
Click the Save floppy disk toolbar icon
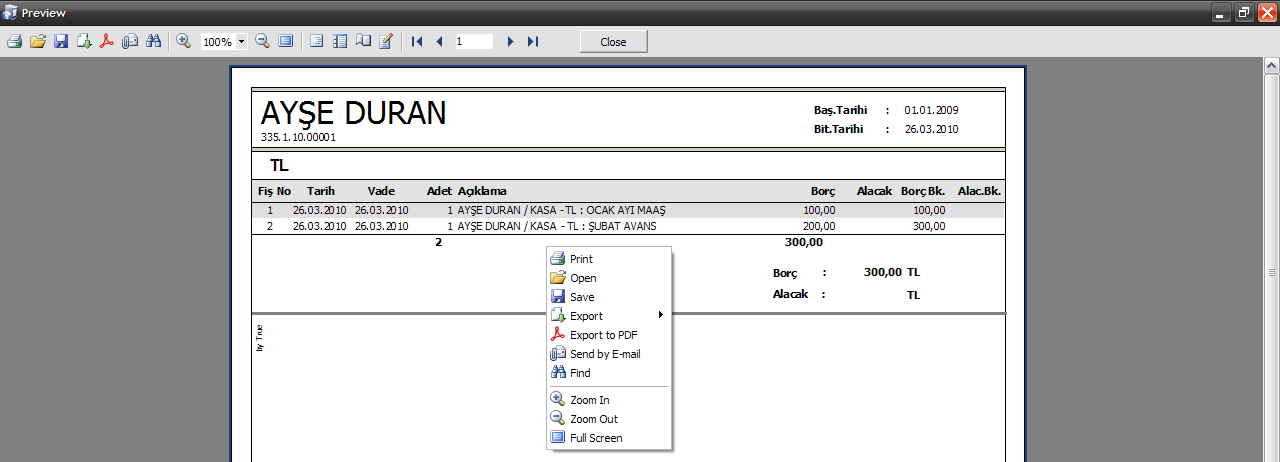(x=61, y=42)
